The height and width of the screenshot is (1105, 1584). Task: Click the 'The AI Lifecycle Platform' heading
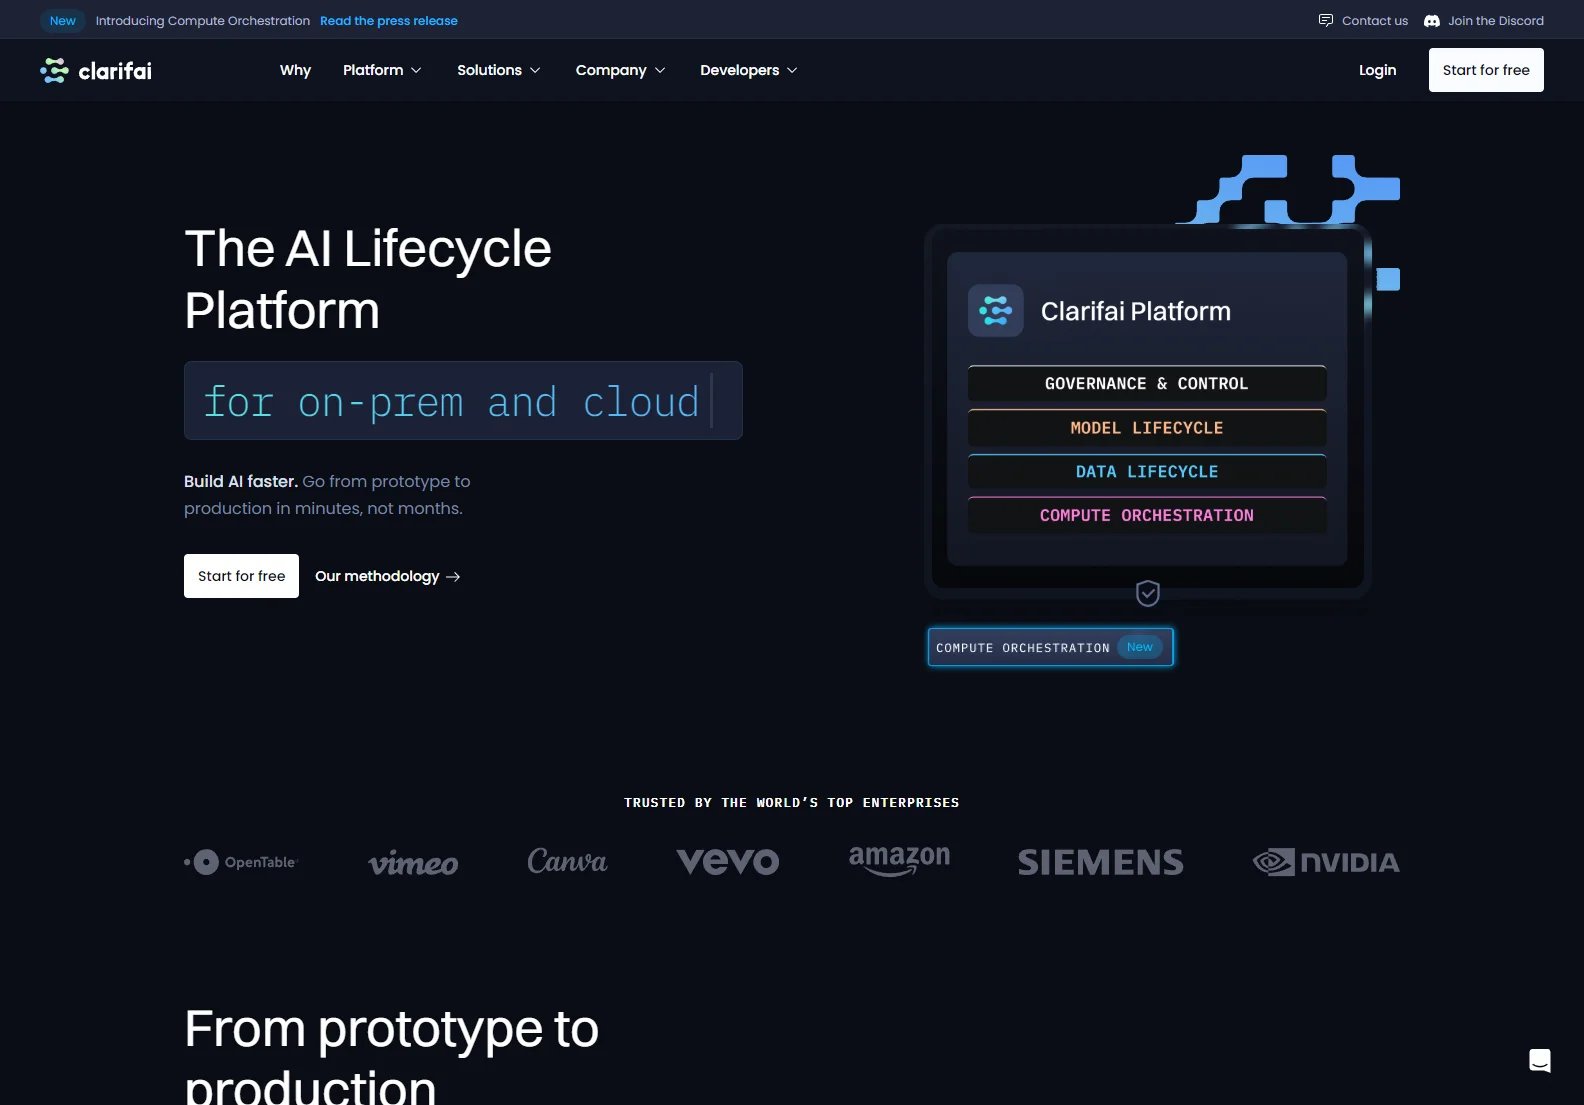[368, 279]
